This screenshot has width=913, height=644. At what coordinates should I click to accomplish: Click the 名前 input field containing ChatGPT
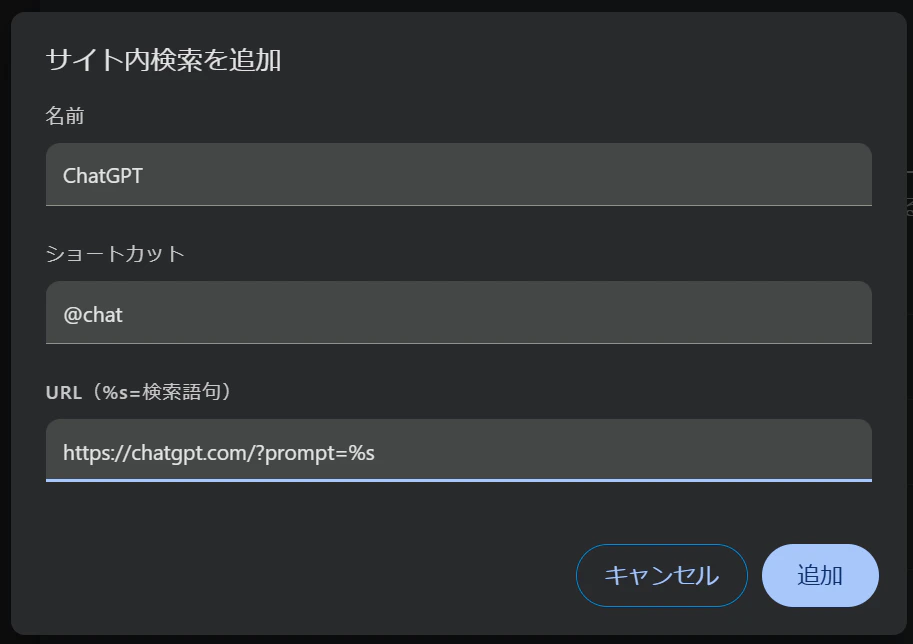[x=458, y=174]
